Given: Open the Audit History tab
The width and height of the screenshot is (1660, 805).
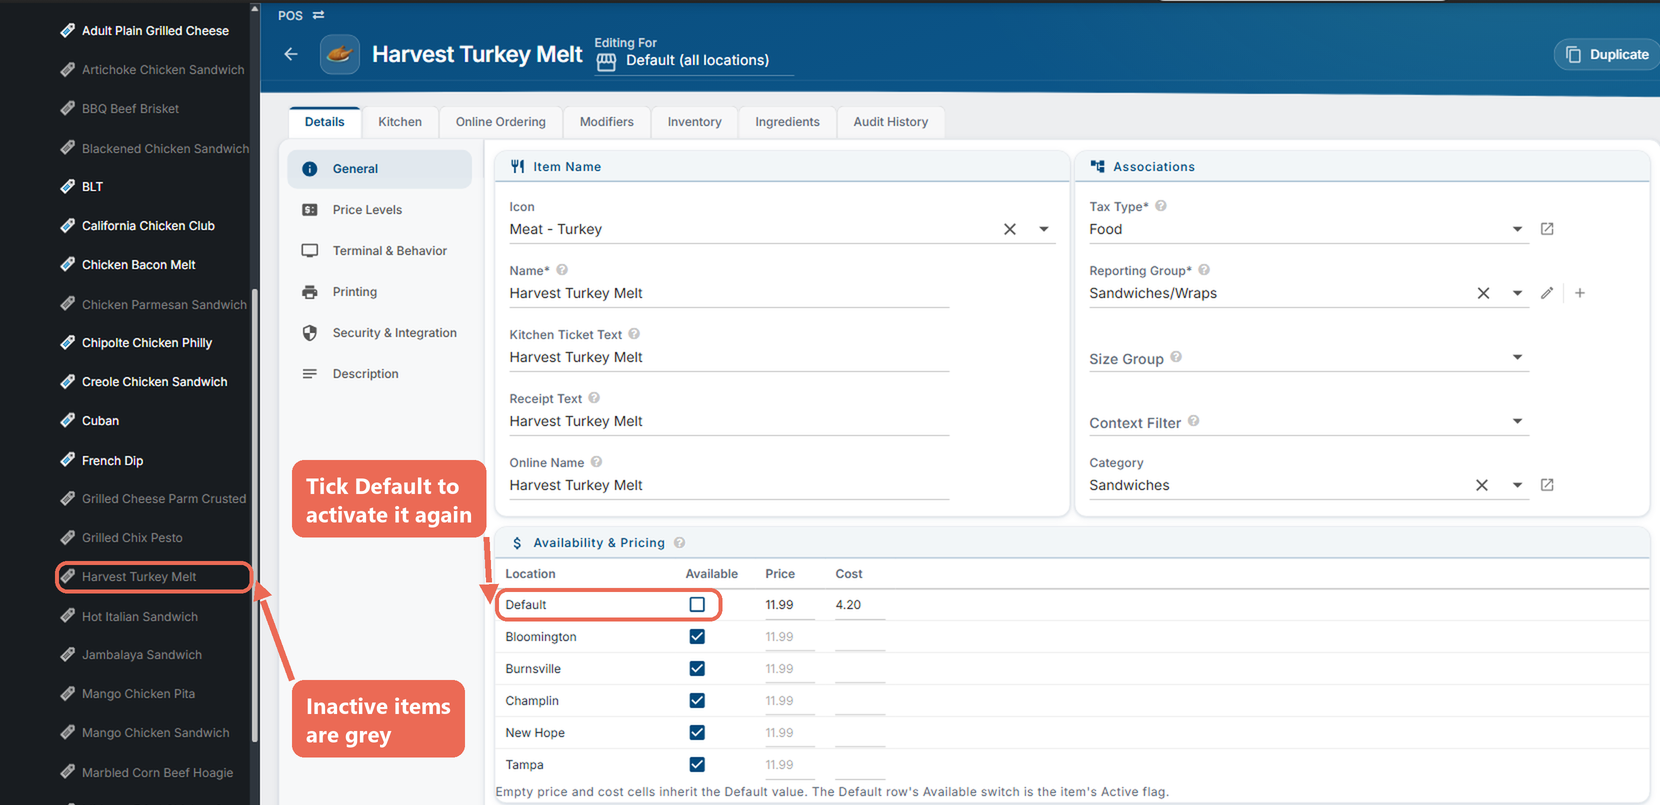Looking at the screenshot, I should click(891, 122).
